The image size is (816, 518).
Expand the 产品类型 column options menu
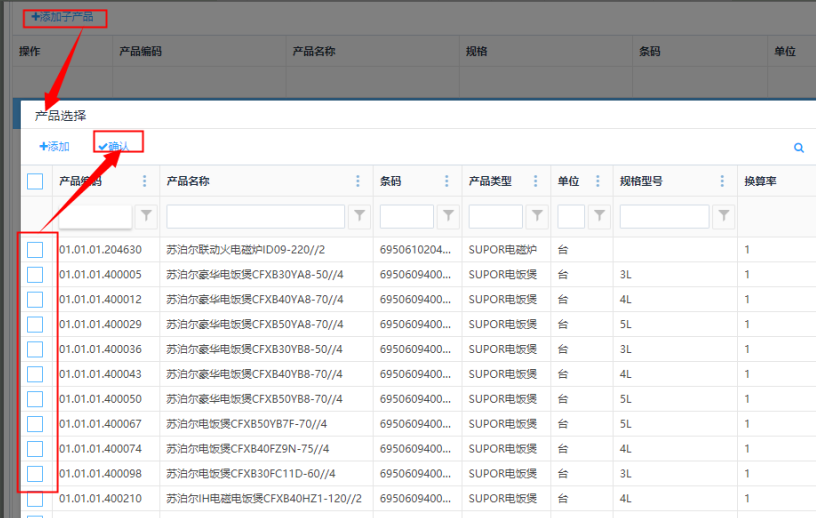(x=536, y=182)
